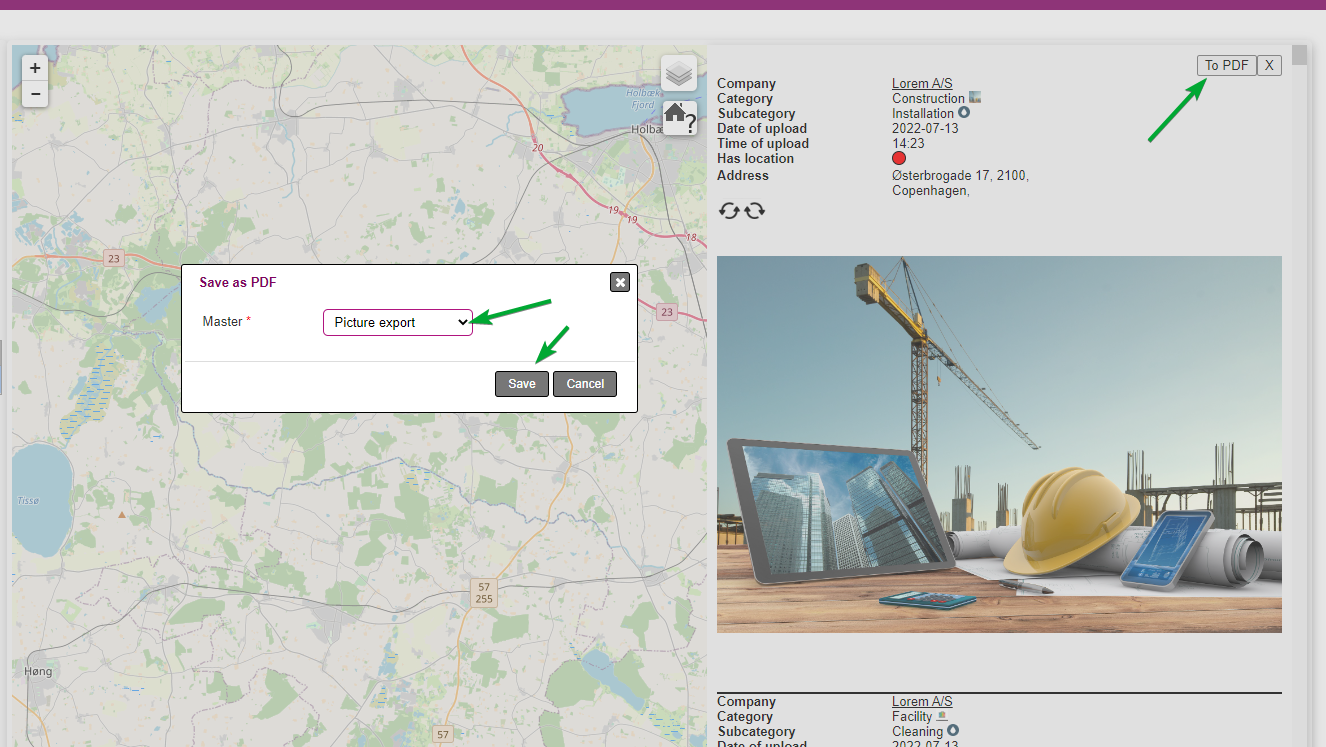
Task: Close the picture panel with X
Action: point(1269,65)
